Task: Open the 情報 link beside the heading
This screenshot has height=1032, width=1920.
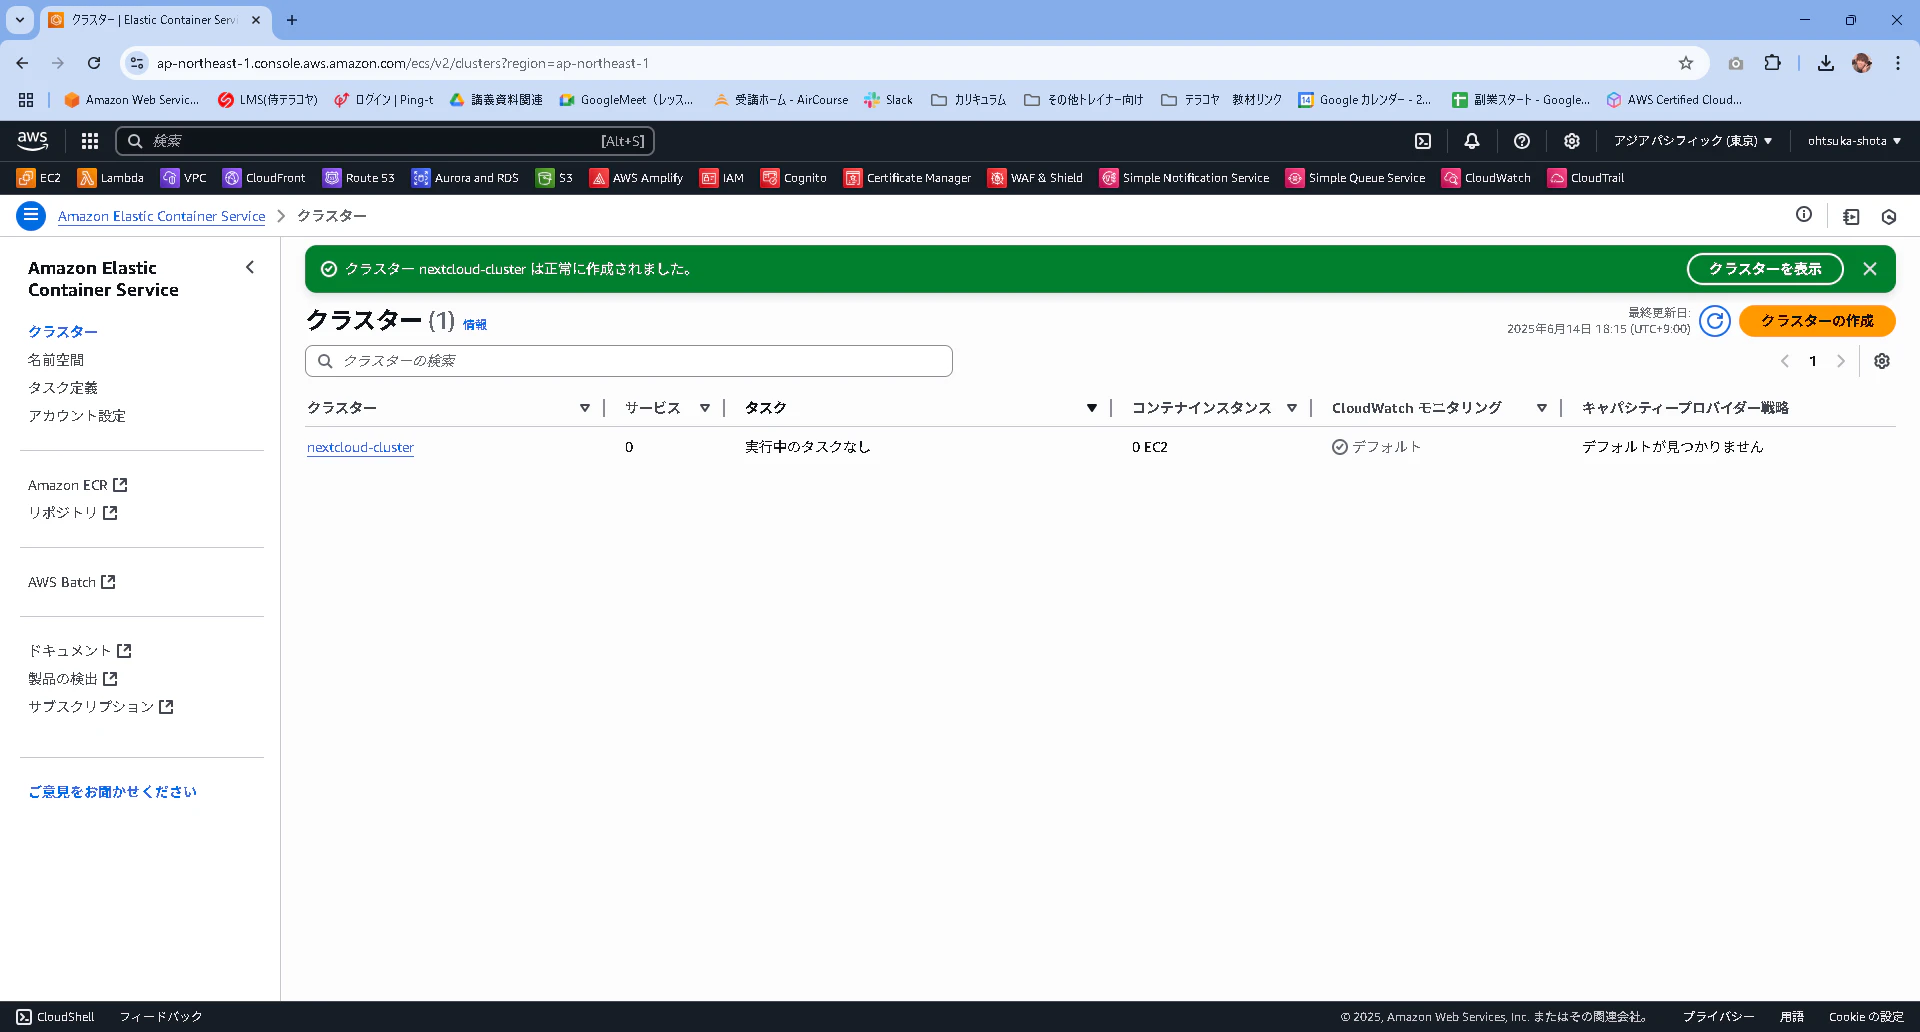Action: (x=475, y=325)
